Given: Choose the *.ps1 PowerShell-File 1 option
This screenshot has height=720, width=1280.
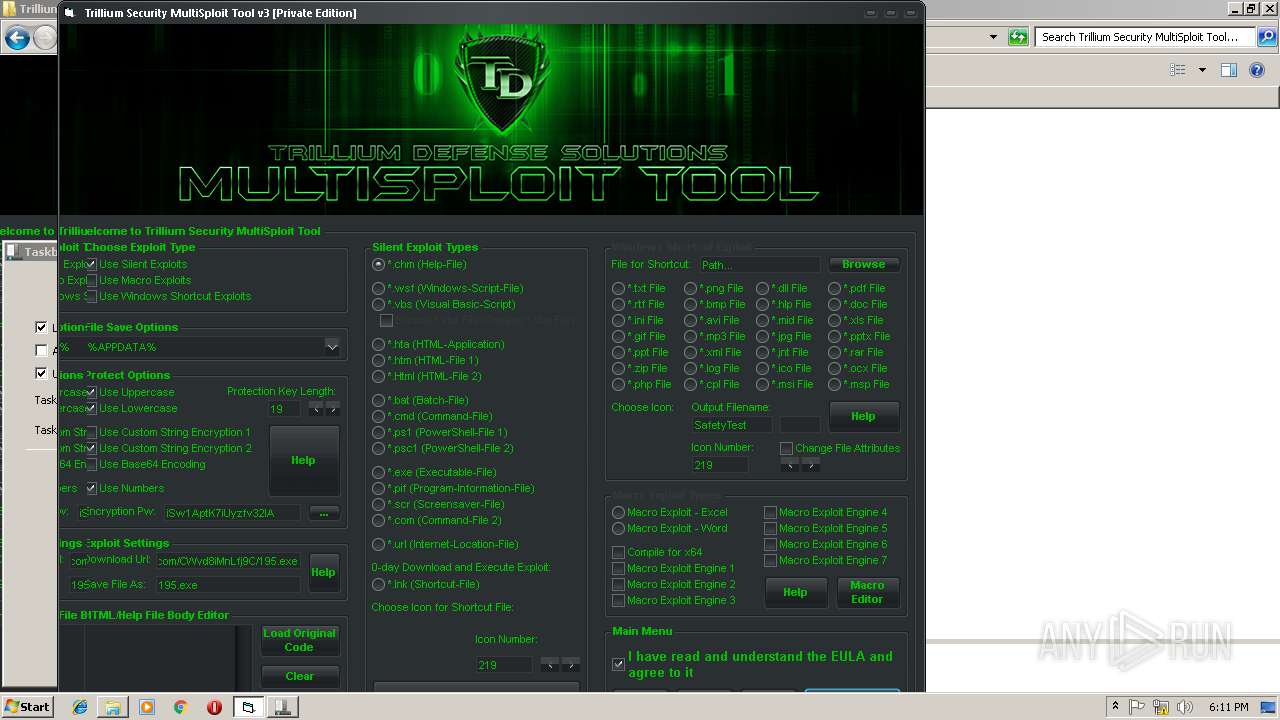Looking at the screenshot, I should (378, 433).
